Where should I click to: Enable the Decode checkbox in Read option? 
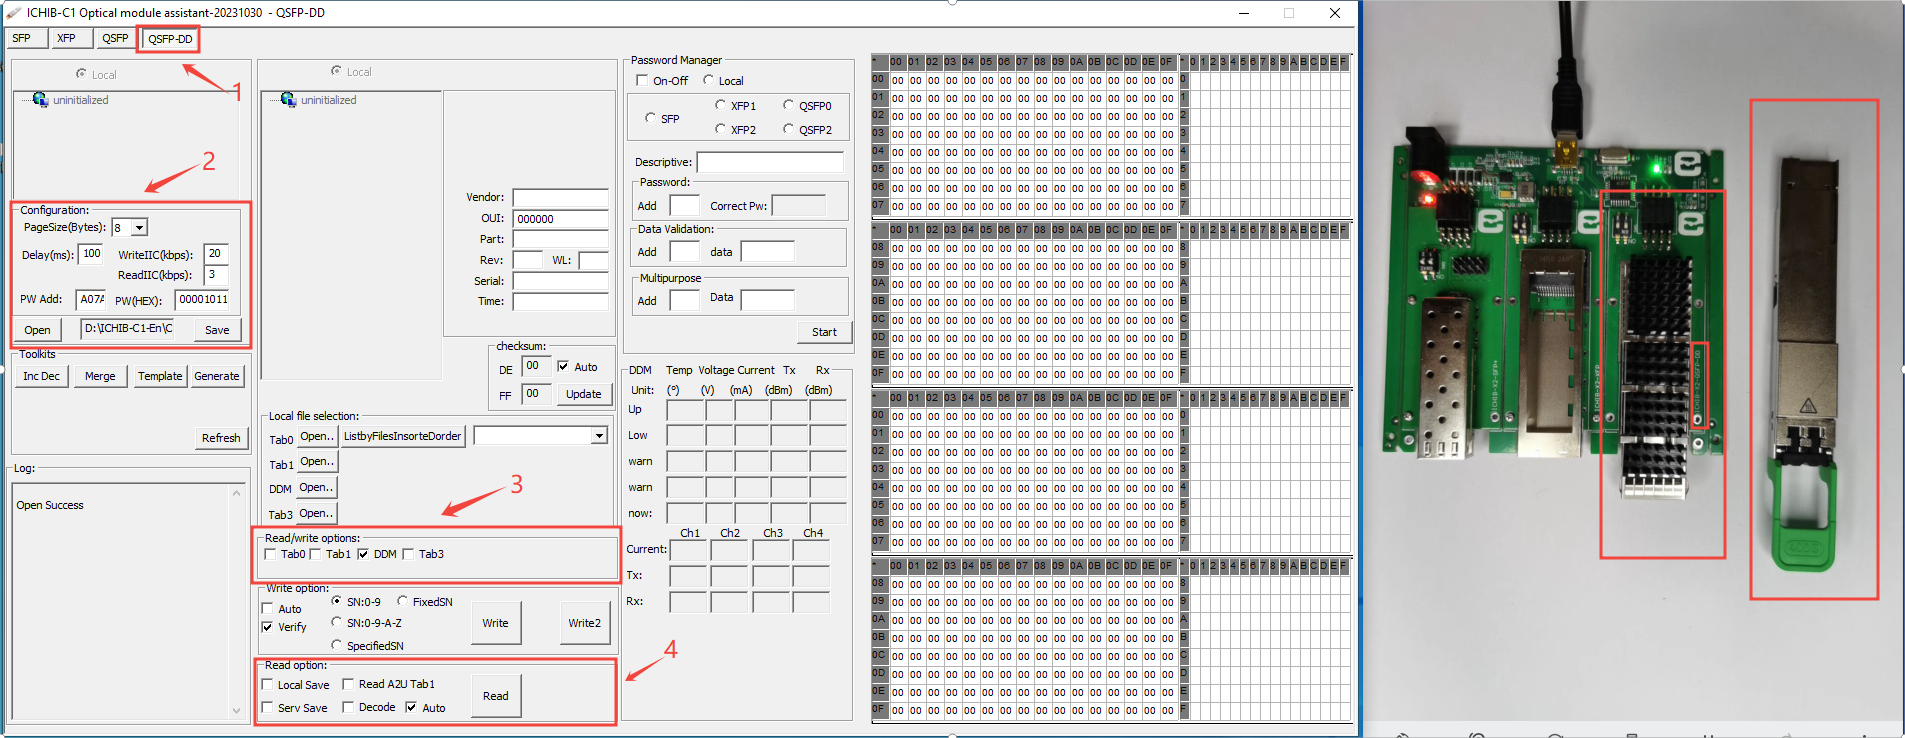point(349,707)
